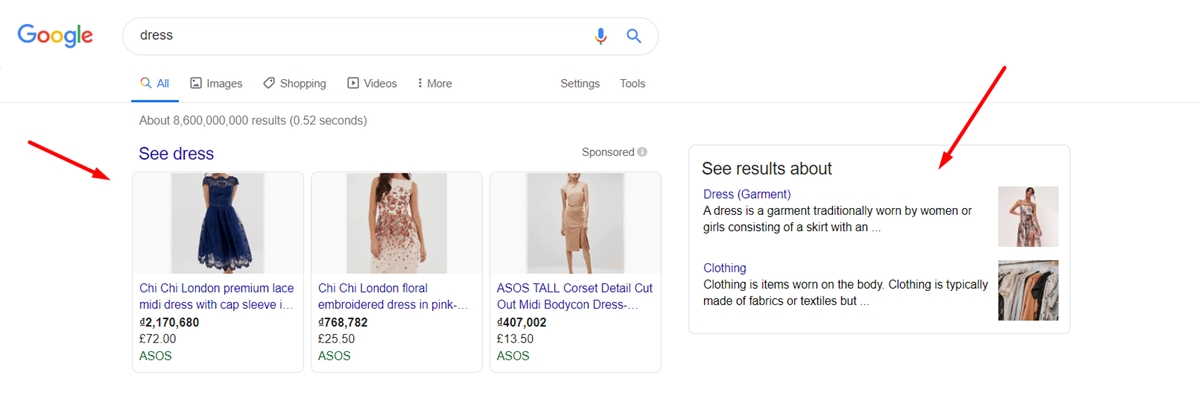Switch to the Images tab
Screen dimensions: 1200x401
pyautogui.click(x=216, y=84)
